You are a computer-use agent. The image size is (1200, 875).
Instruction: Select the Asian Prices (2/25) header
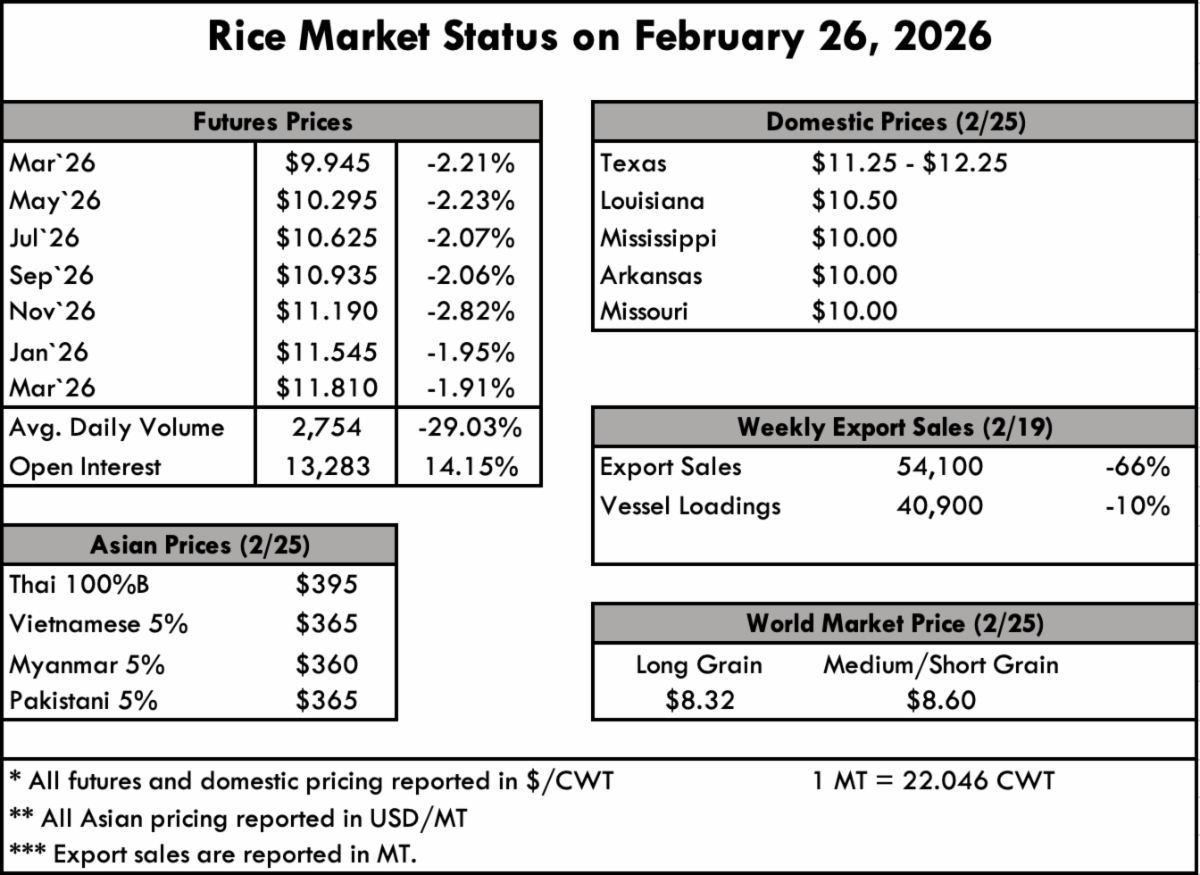(200, 545)
